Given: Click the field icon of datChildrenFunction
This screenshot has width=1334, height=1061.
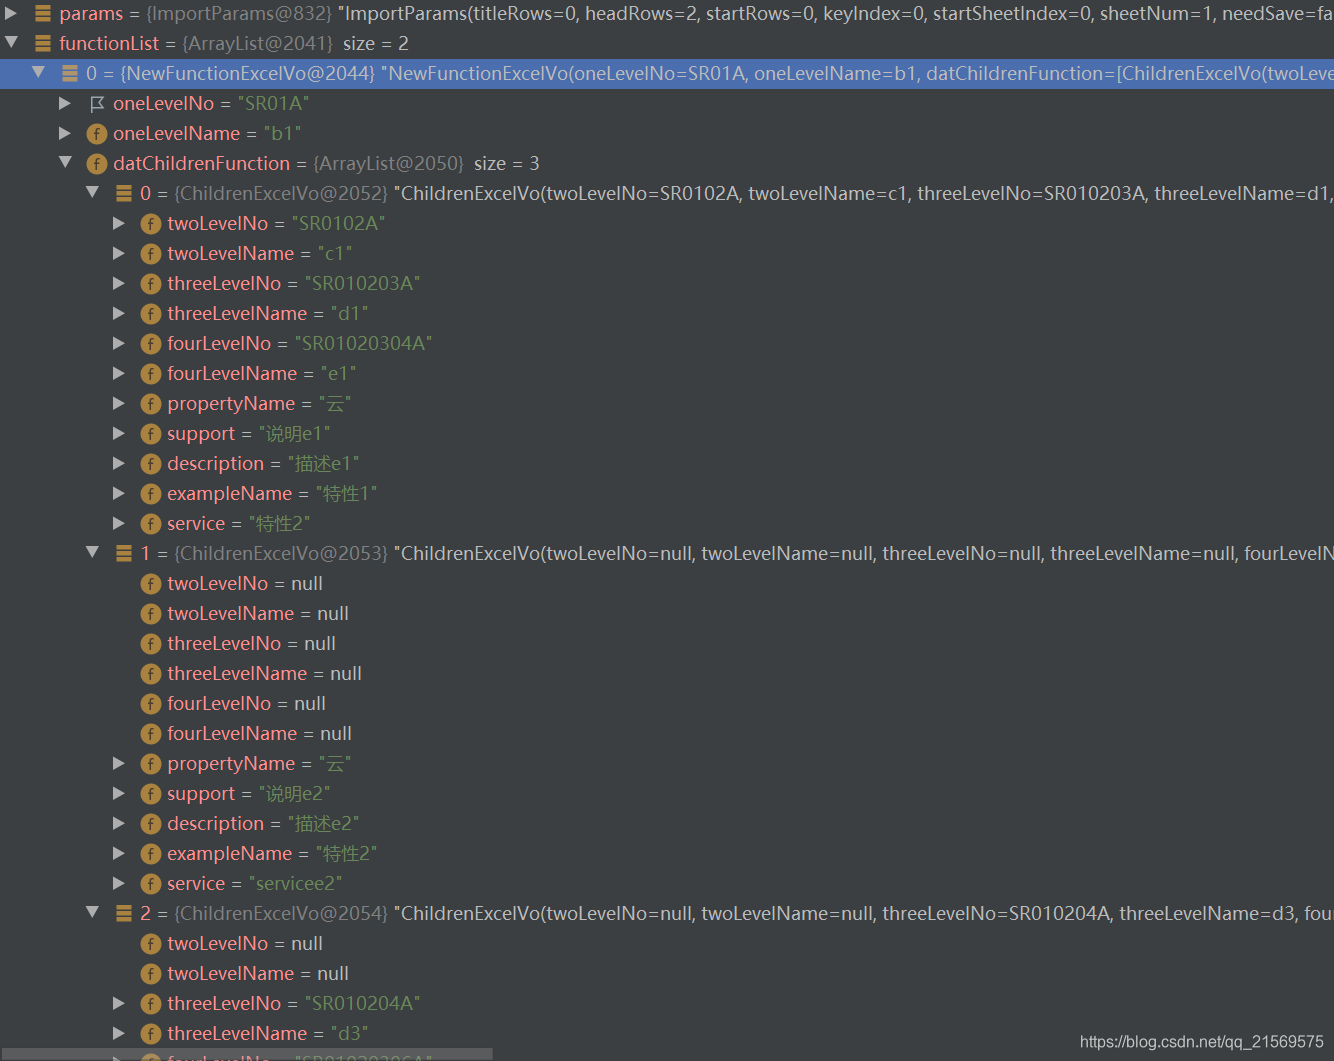Looking at the screenshot, I should pos(97,164).
